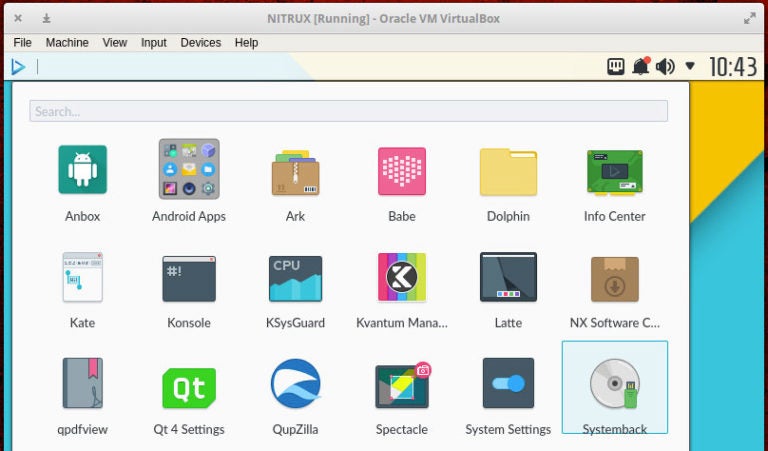The height and width of the screenshot is (451, 768).
Task: Open Ark archive manager
Action: coord(295,172)
